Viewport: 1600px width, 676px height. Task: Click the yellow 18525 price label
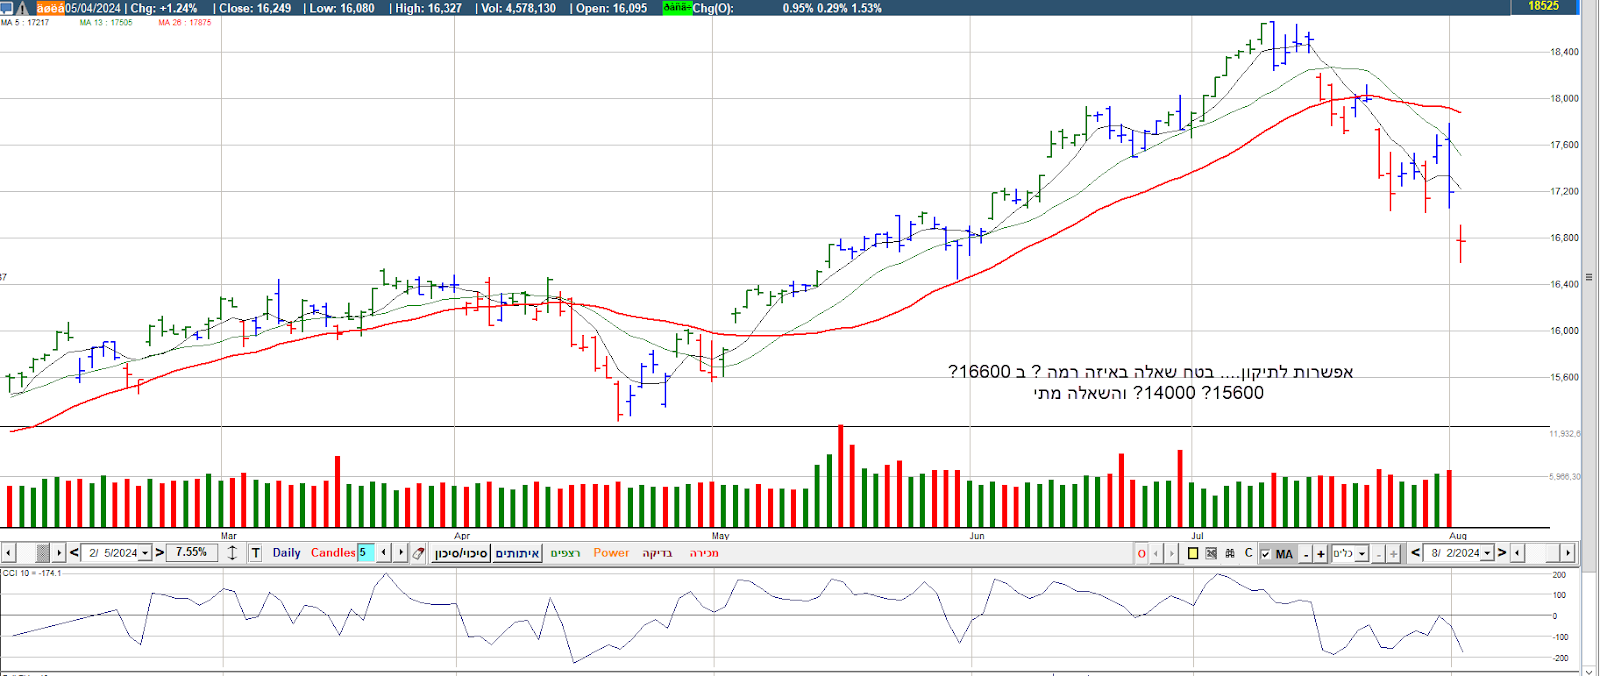pyautogui.click(x=1543, y=6)
